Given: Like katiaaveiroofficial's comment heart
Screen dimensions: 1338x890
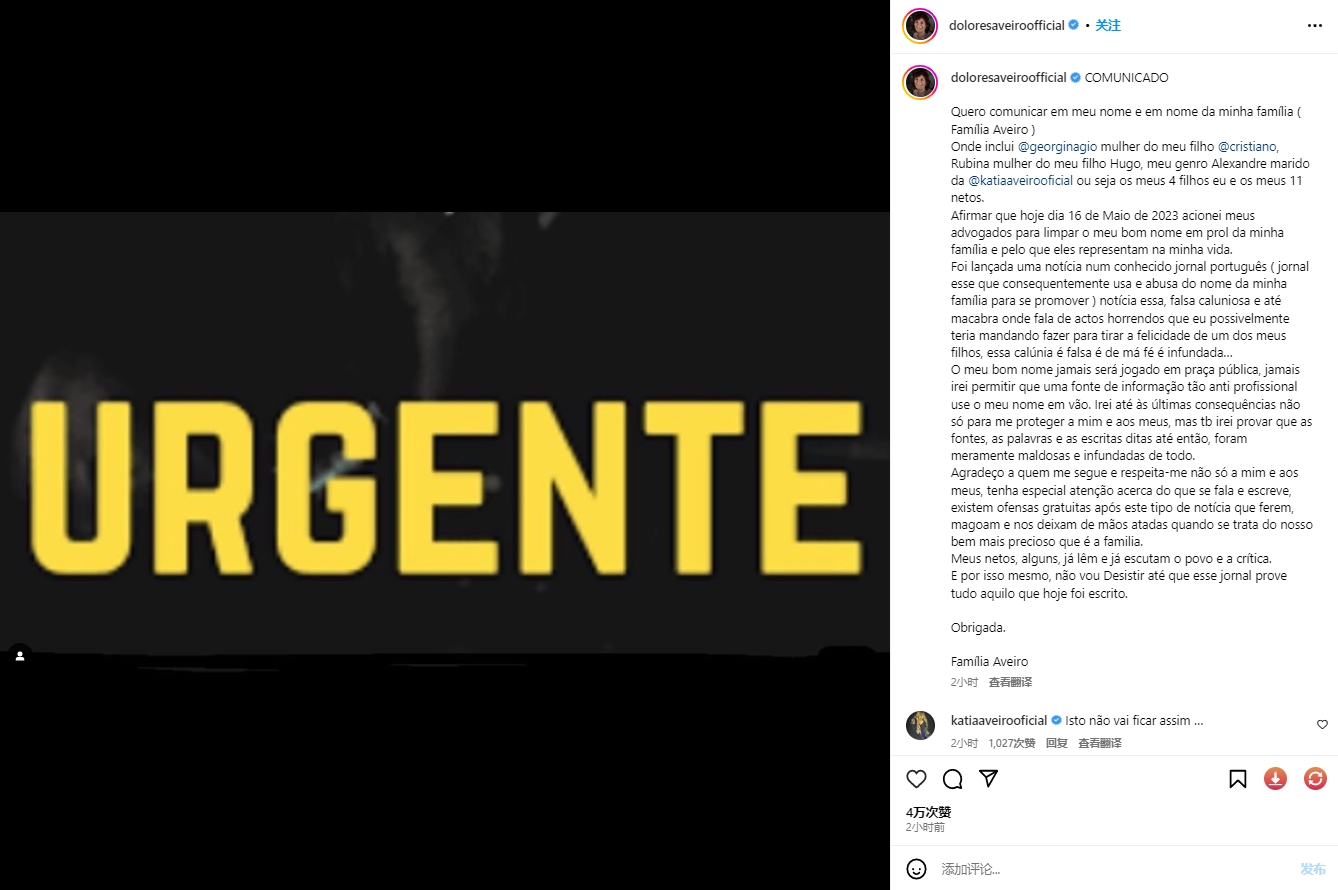Looking at the screenshot, I should [1322, 724].
